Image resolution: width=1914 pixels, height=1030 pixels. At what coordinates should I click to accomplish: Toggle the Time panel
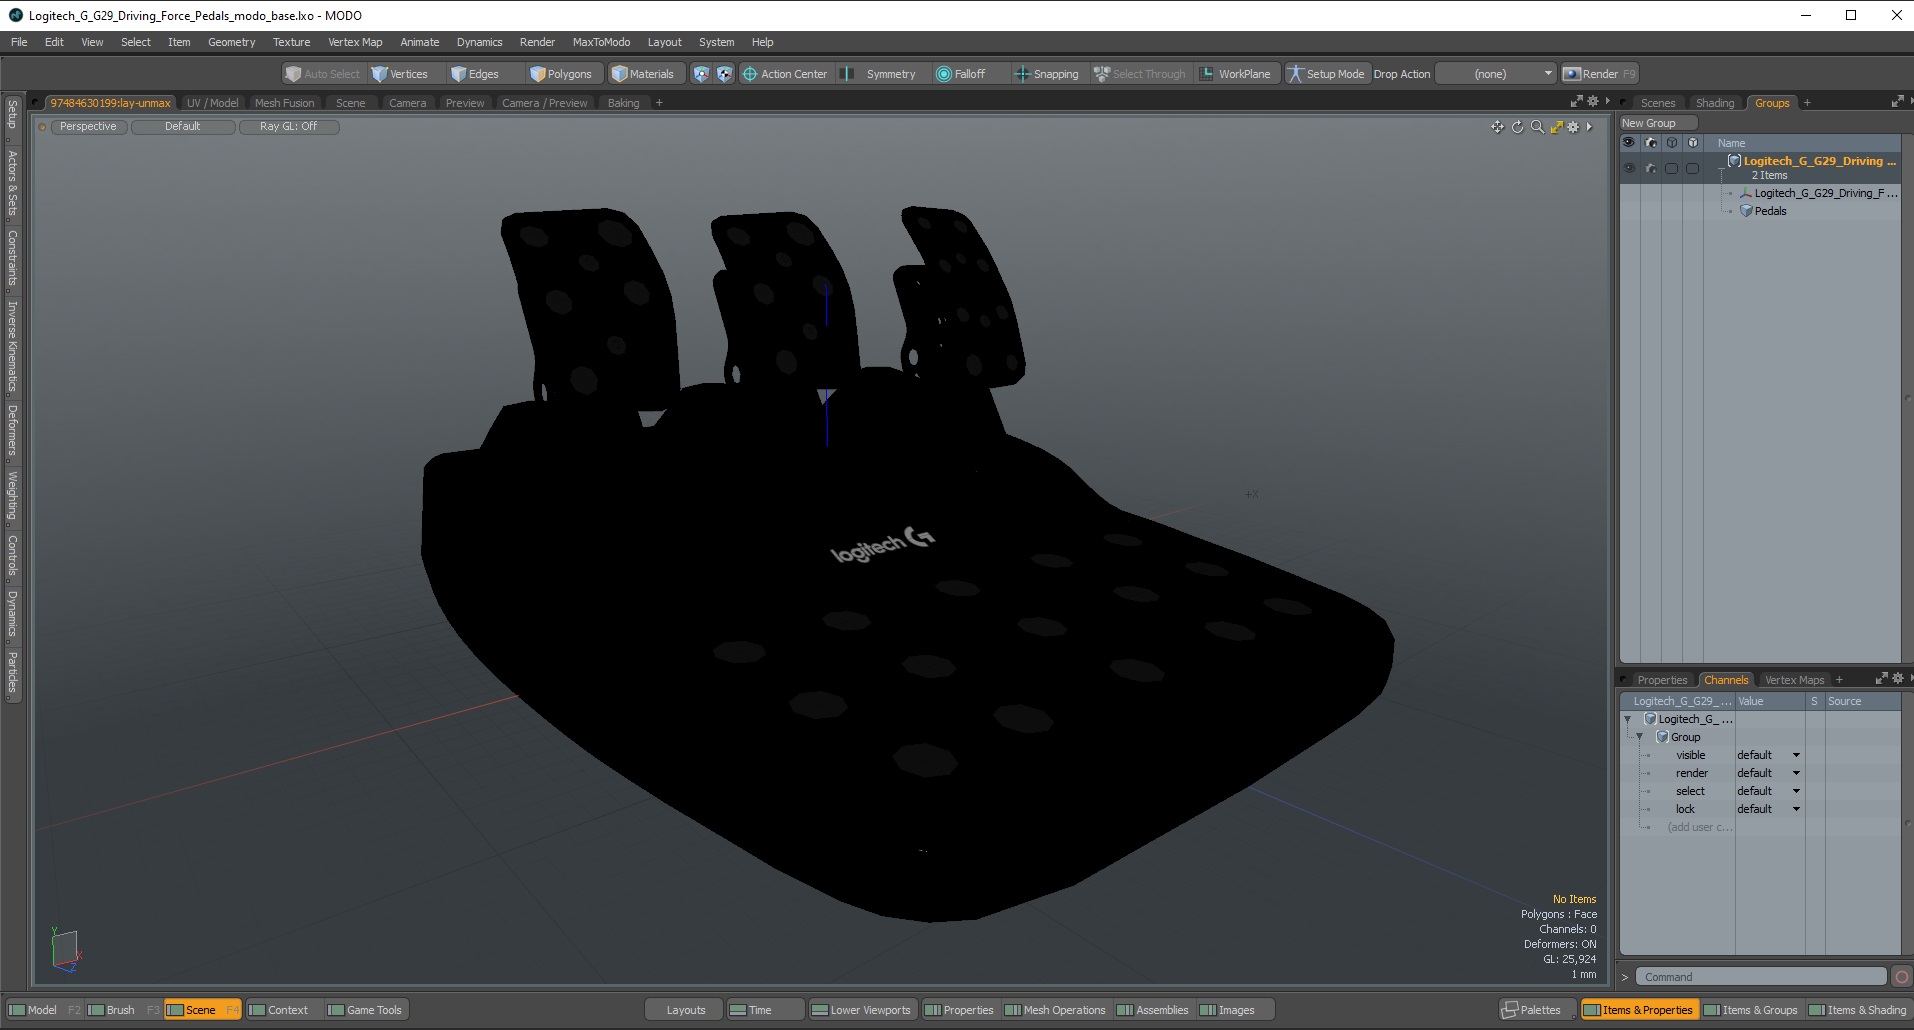pyautogui.click(x=765, y=1010)
